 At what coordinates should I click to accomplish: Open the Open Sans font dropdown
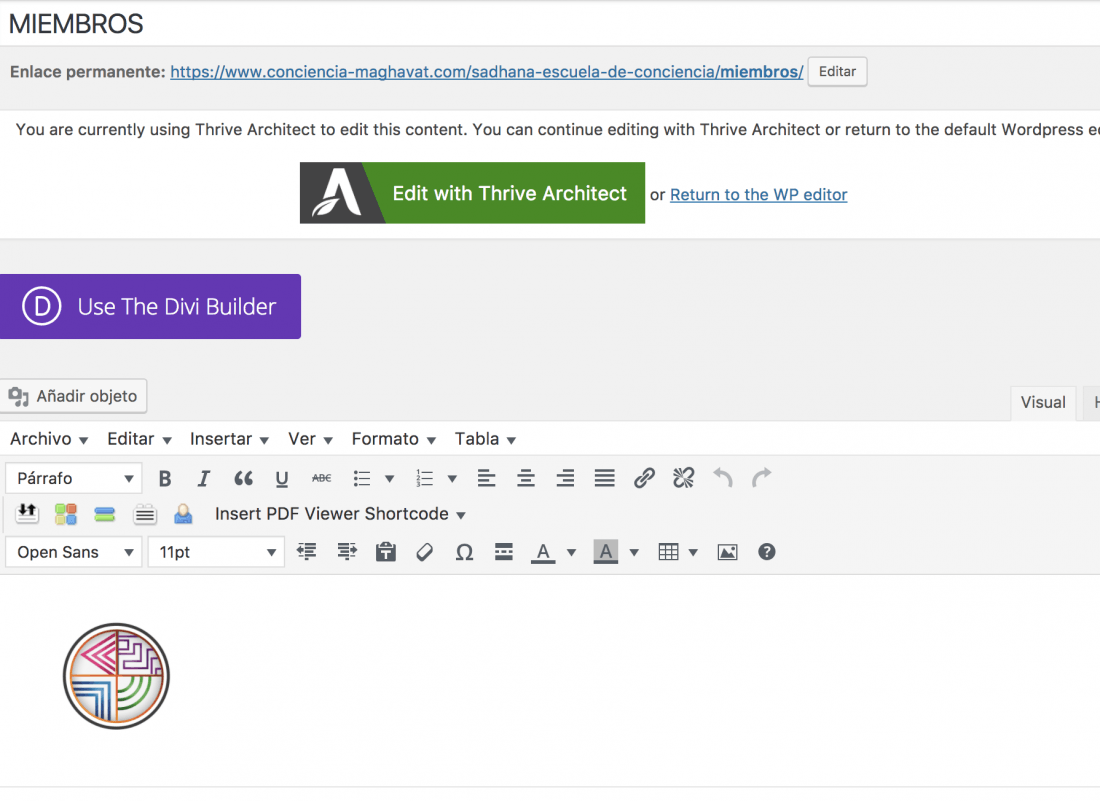74,552
